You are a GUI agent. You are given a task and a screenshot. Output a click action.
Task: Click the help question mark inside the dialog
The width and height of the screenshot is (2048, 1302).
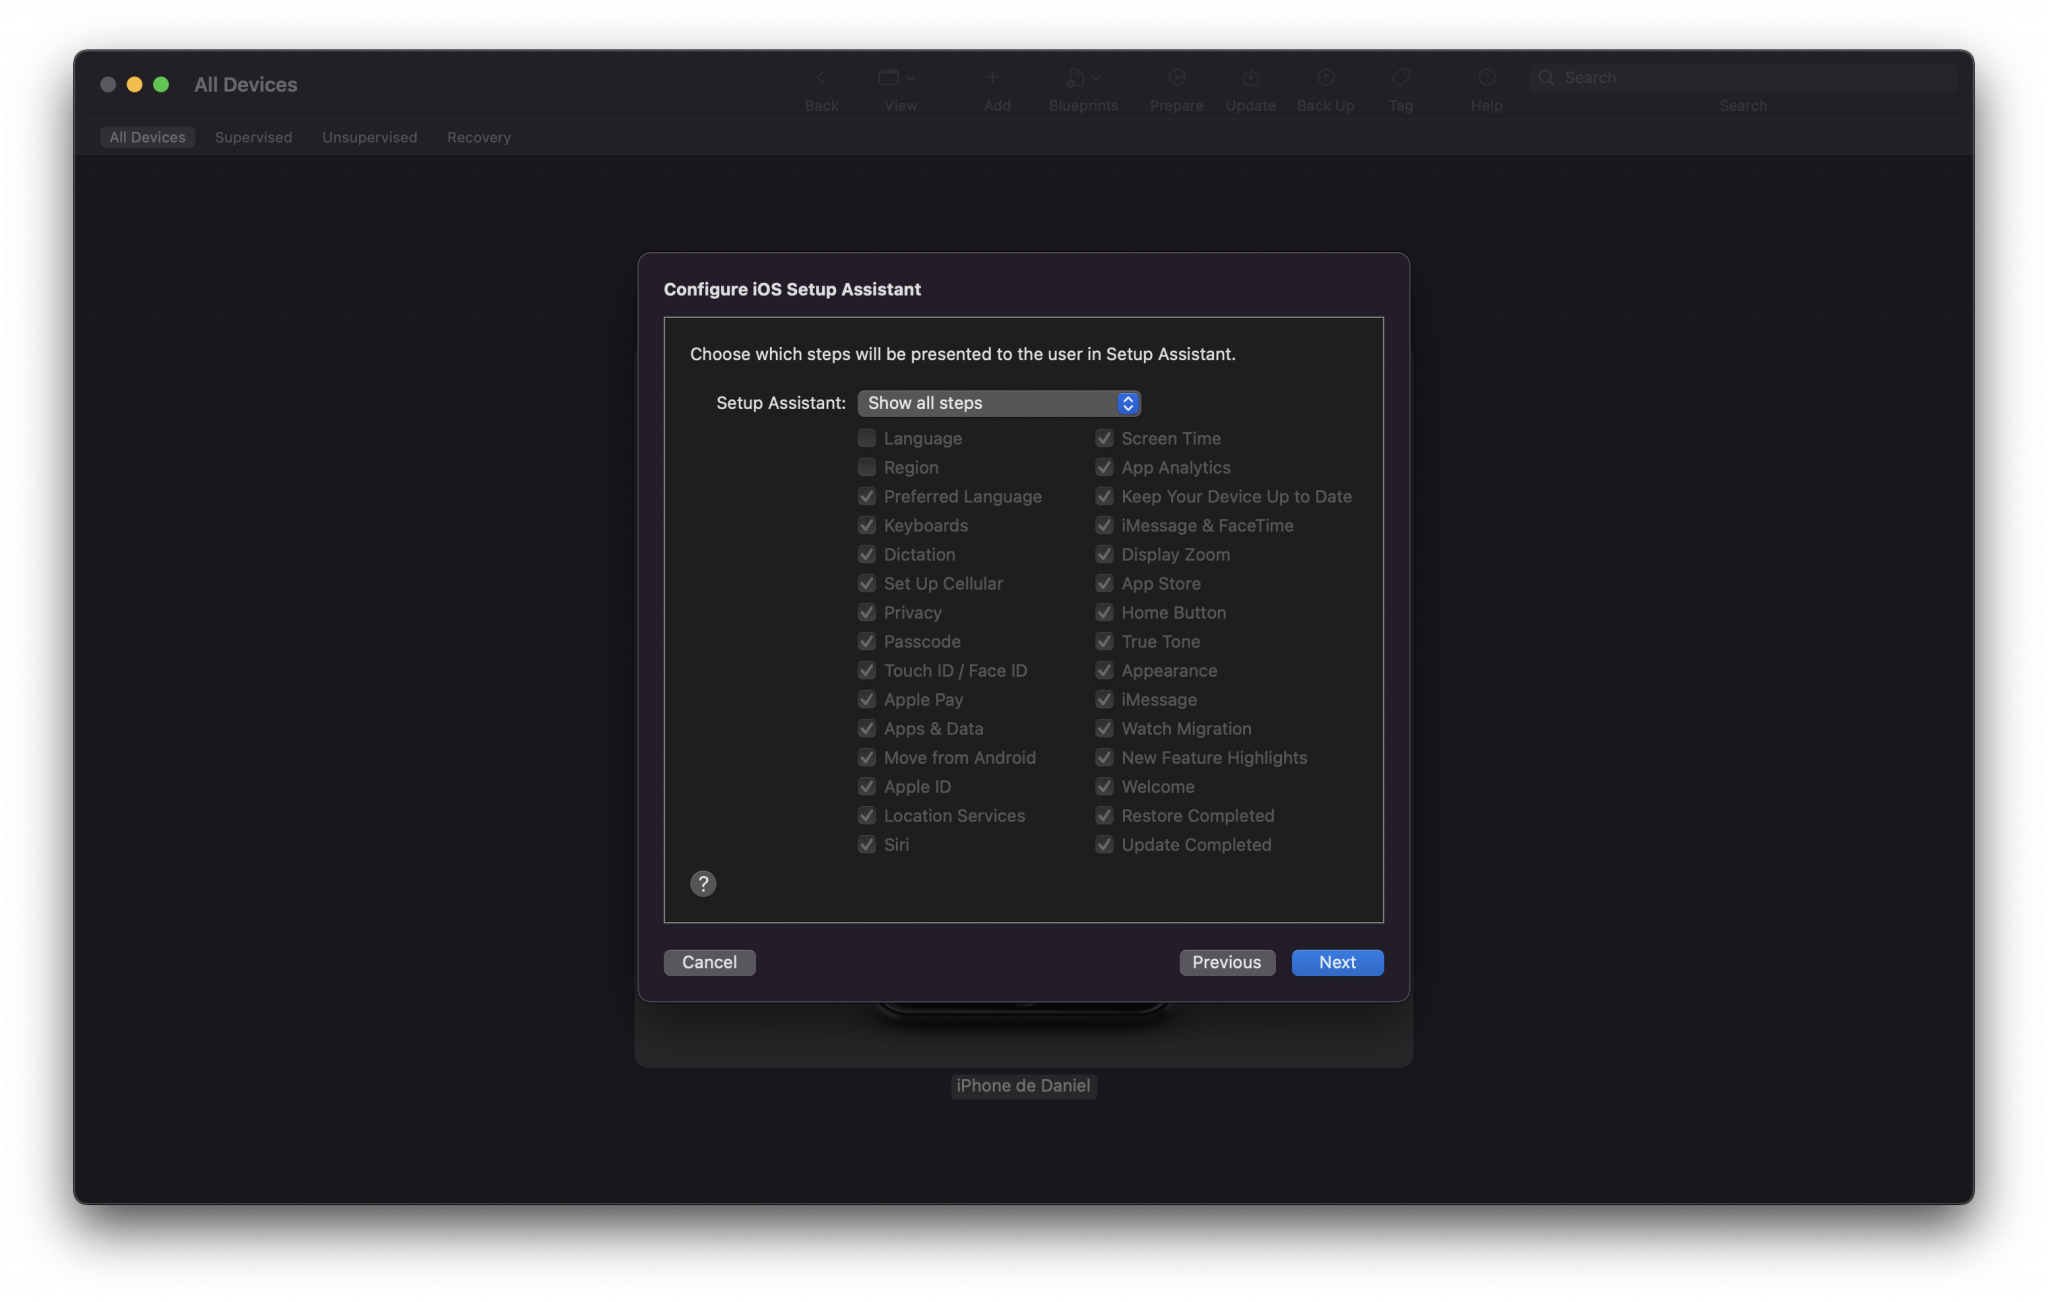tap(703, 883)
